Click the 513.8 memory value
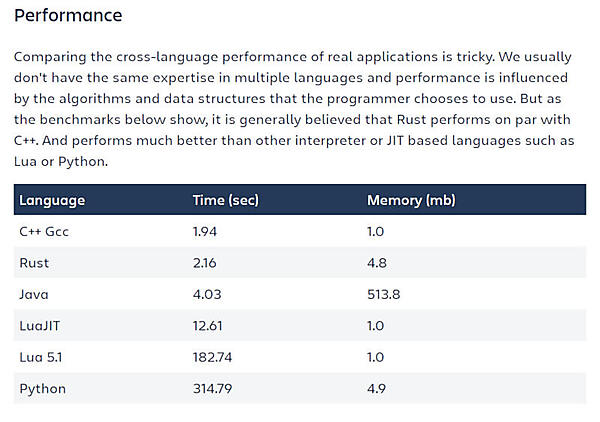 click(x=384, y=294)
